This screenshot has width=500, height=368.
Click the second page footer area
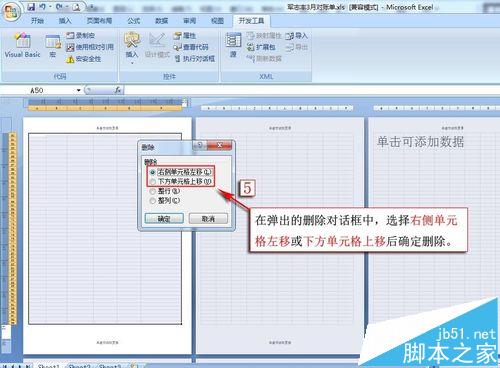tap(280, 342)
